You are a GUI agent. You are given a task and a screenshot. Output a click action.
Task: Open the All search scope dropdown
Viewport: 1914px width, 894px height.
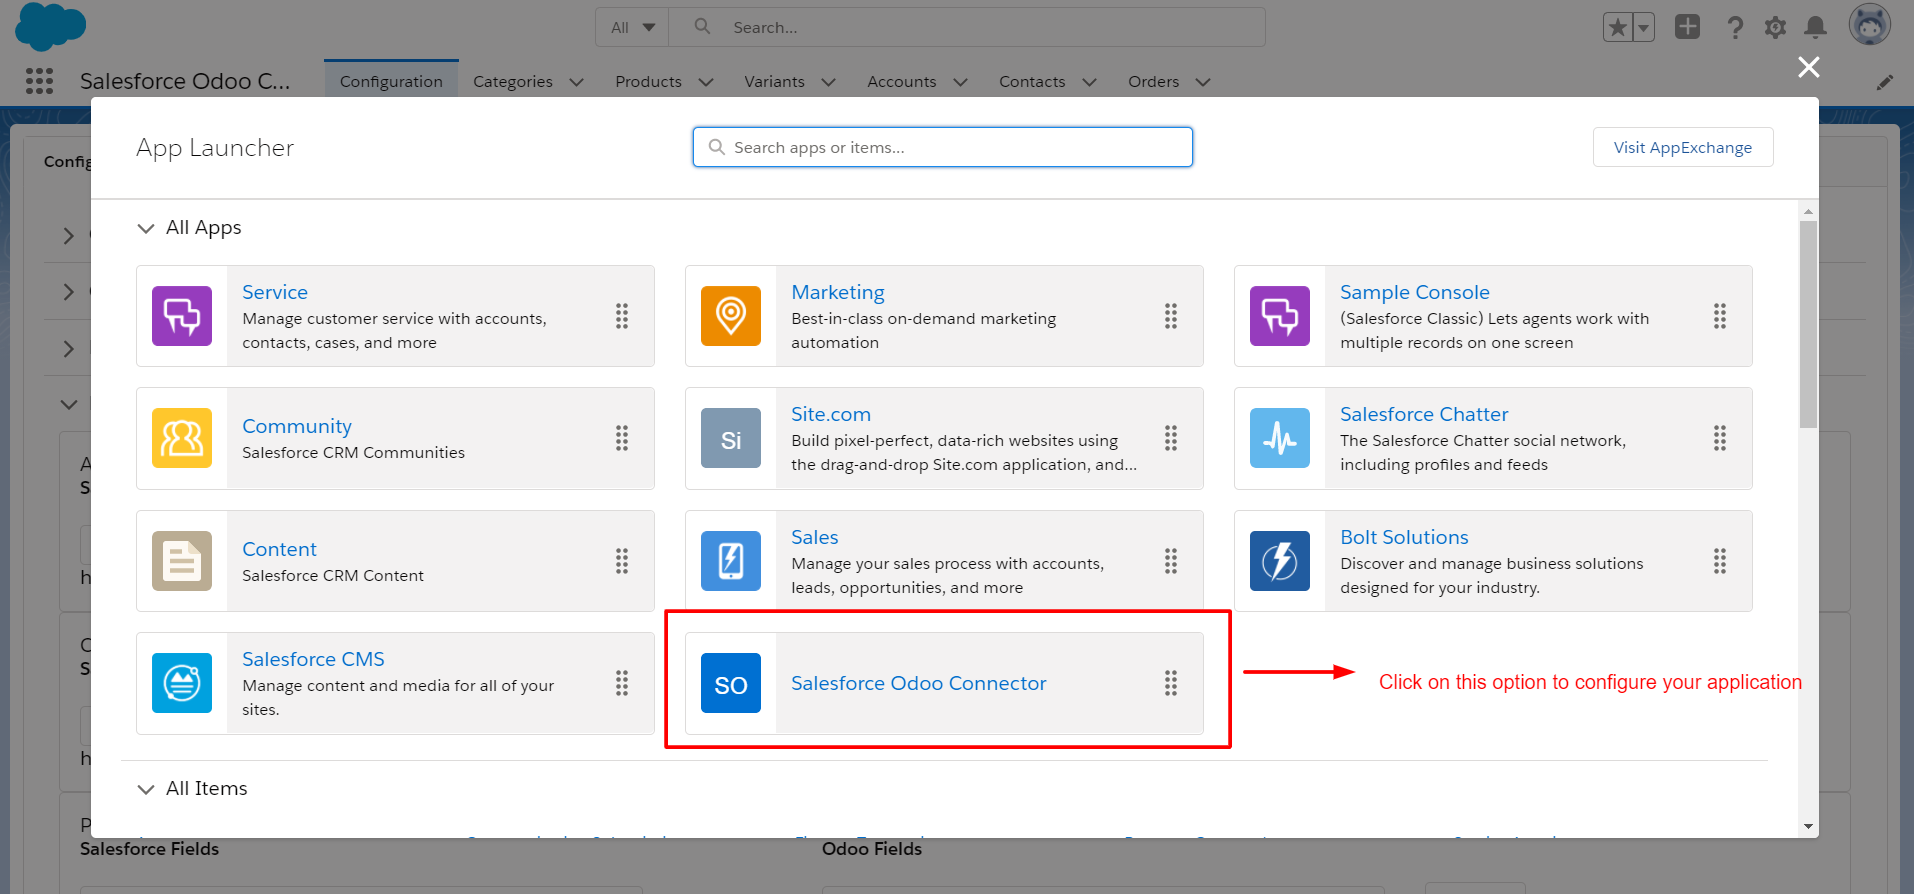633,27
